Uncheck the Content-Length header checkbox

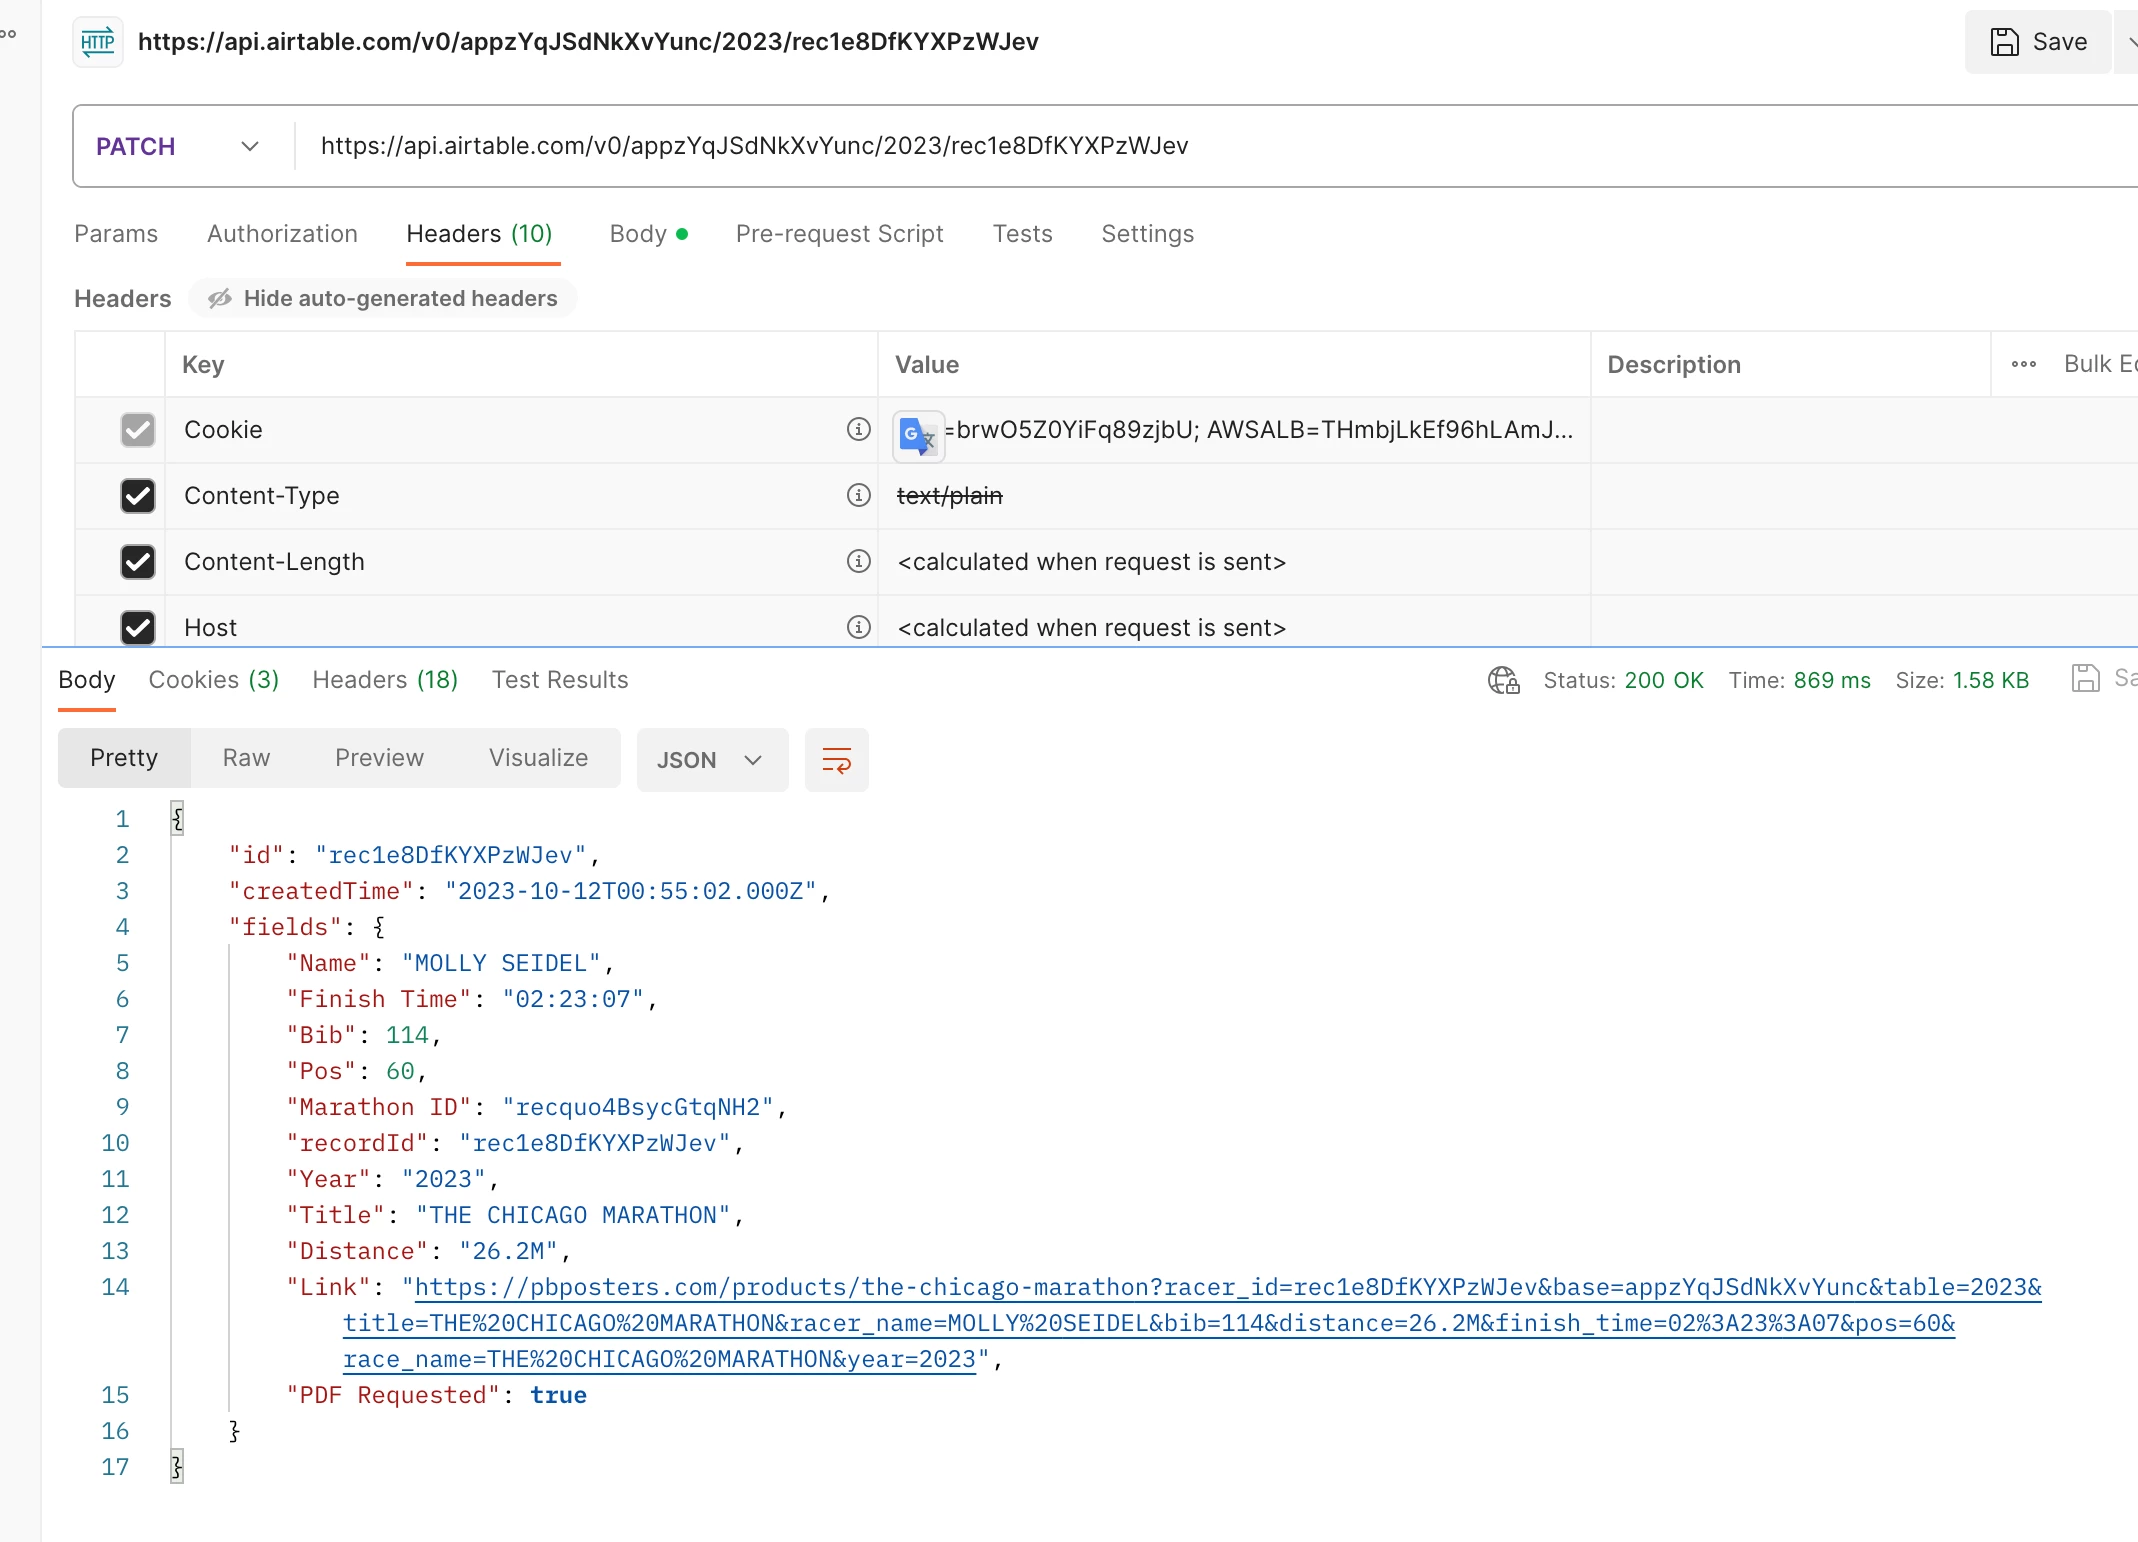coord(138,561)
